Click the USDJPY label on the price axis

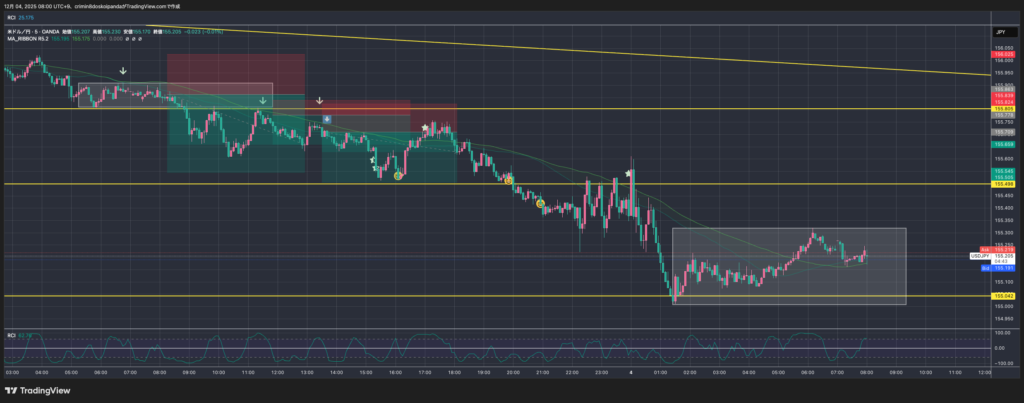pyautogui.click(x=980, y=256)
